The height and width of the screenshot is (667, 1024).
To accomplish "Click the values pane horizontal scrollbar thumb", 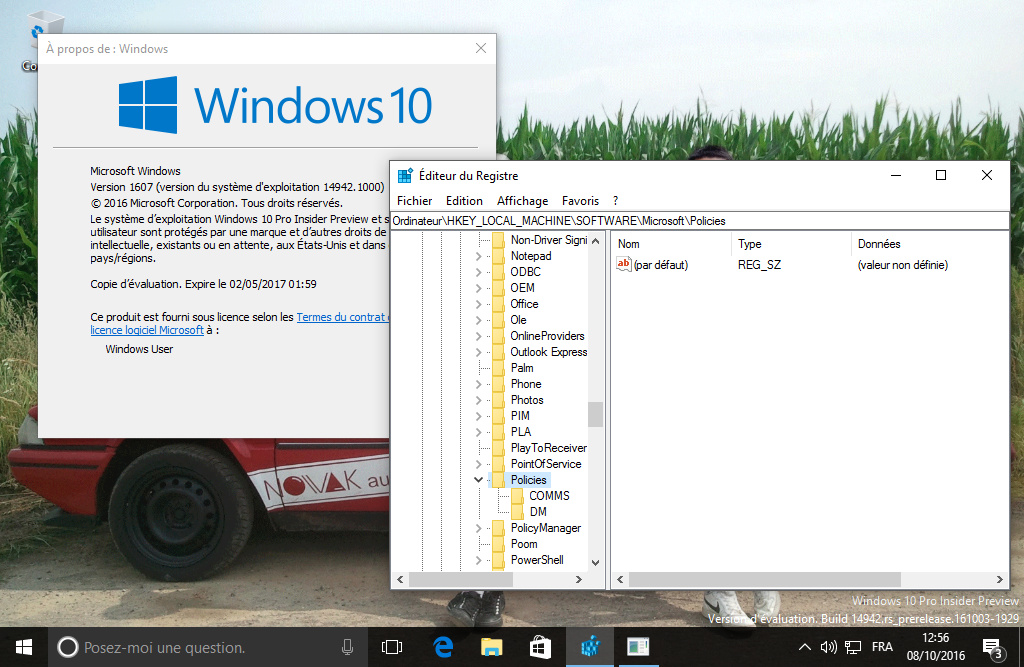I will (765, 579).
